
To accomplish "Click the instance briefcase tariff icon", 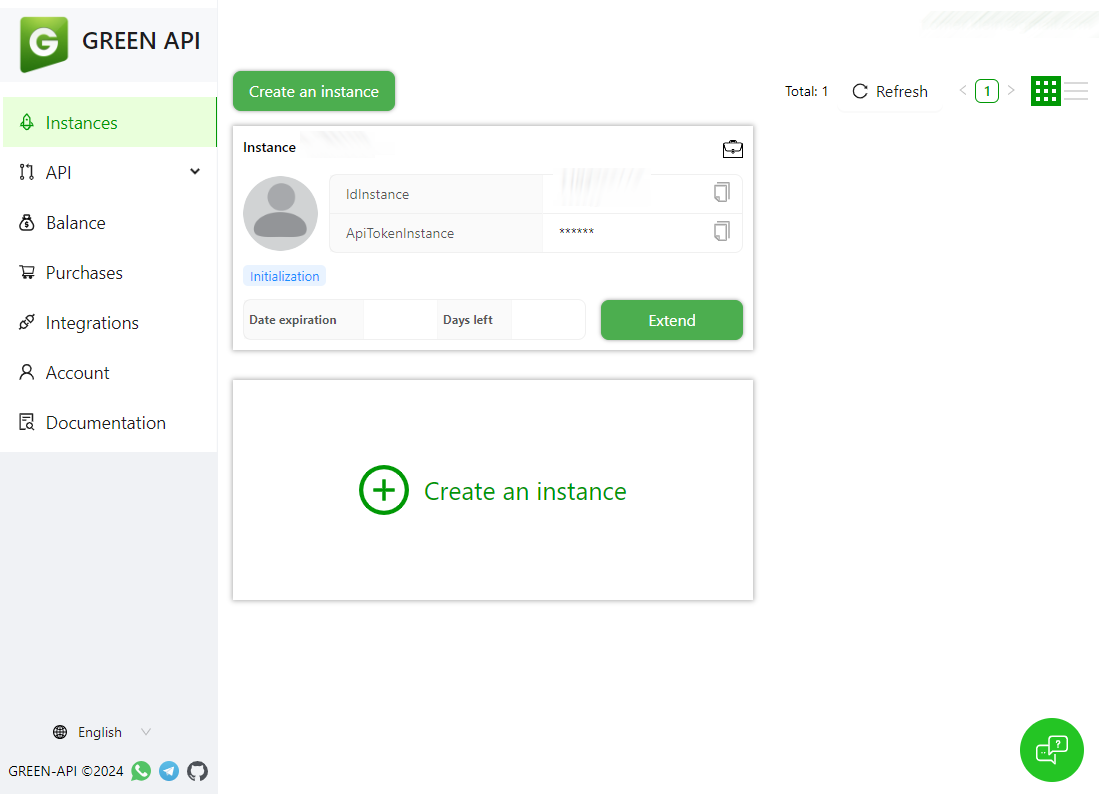I will tap(732, 149).
